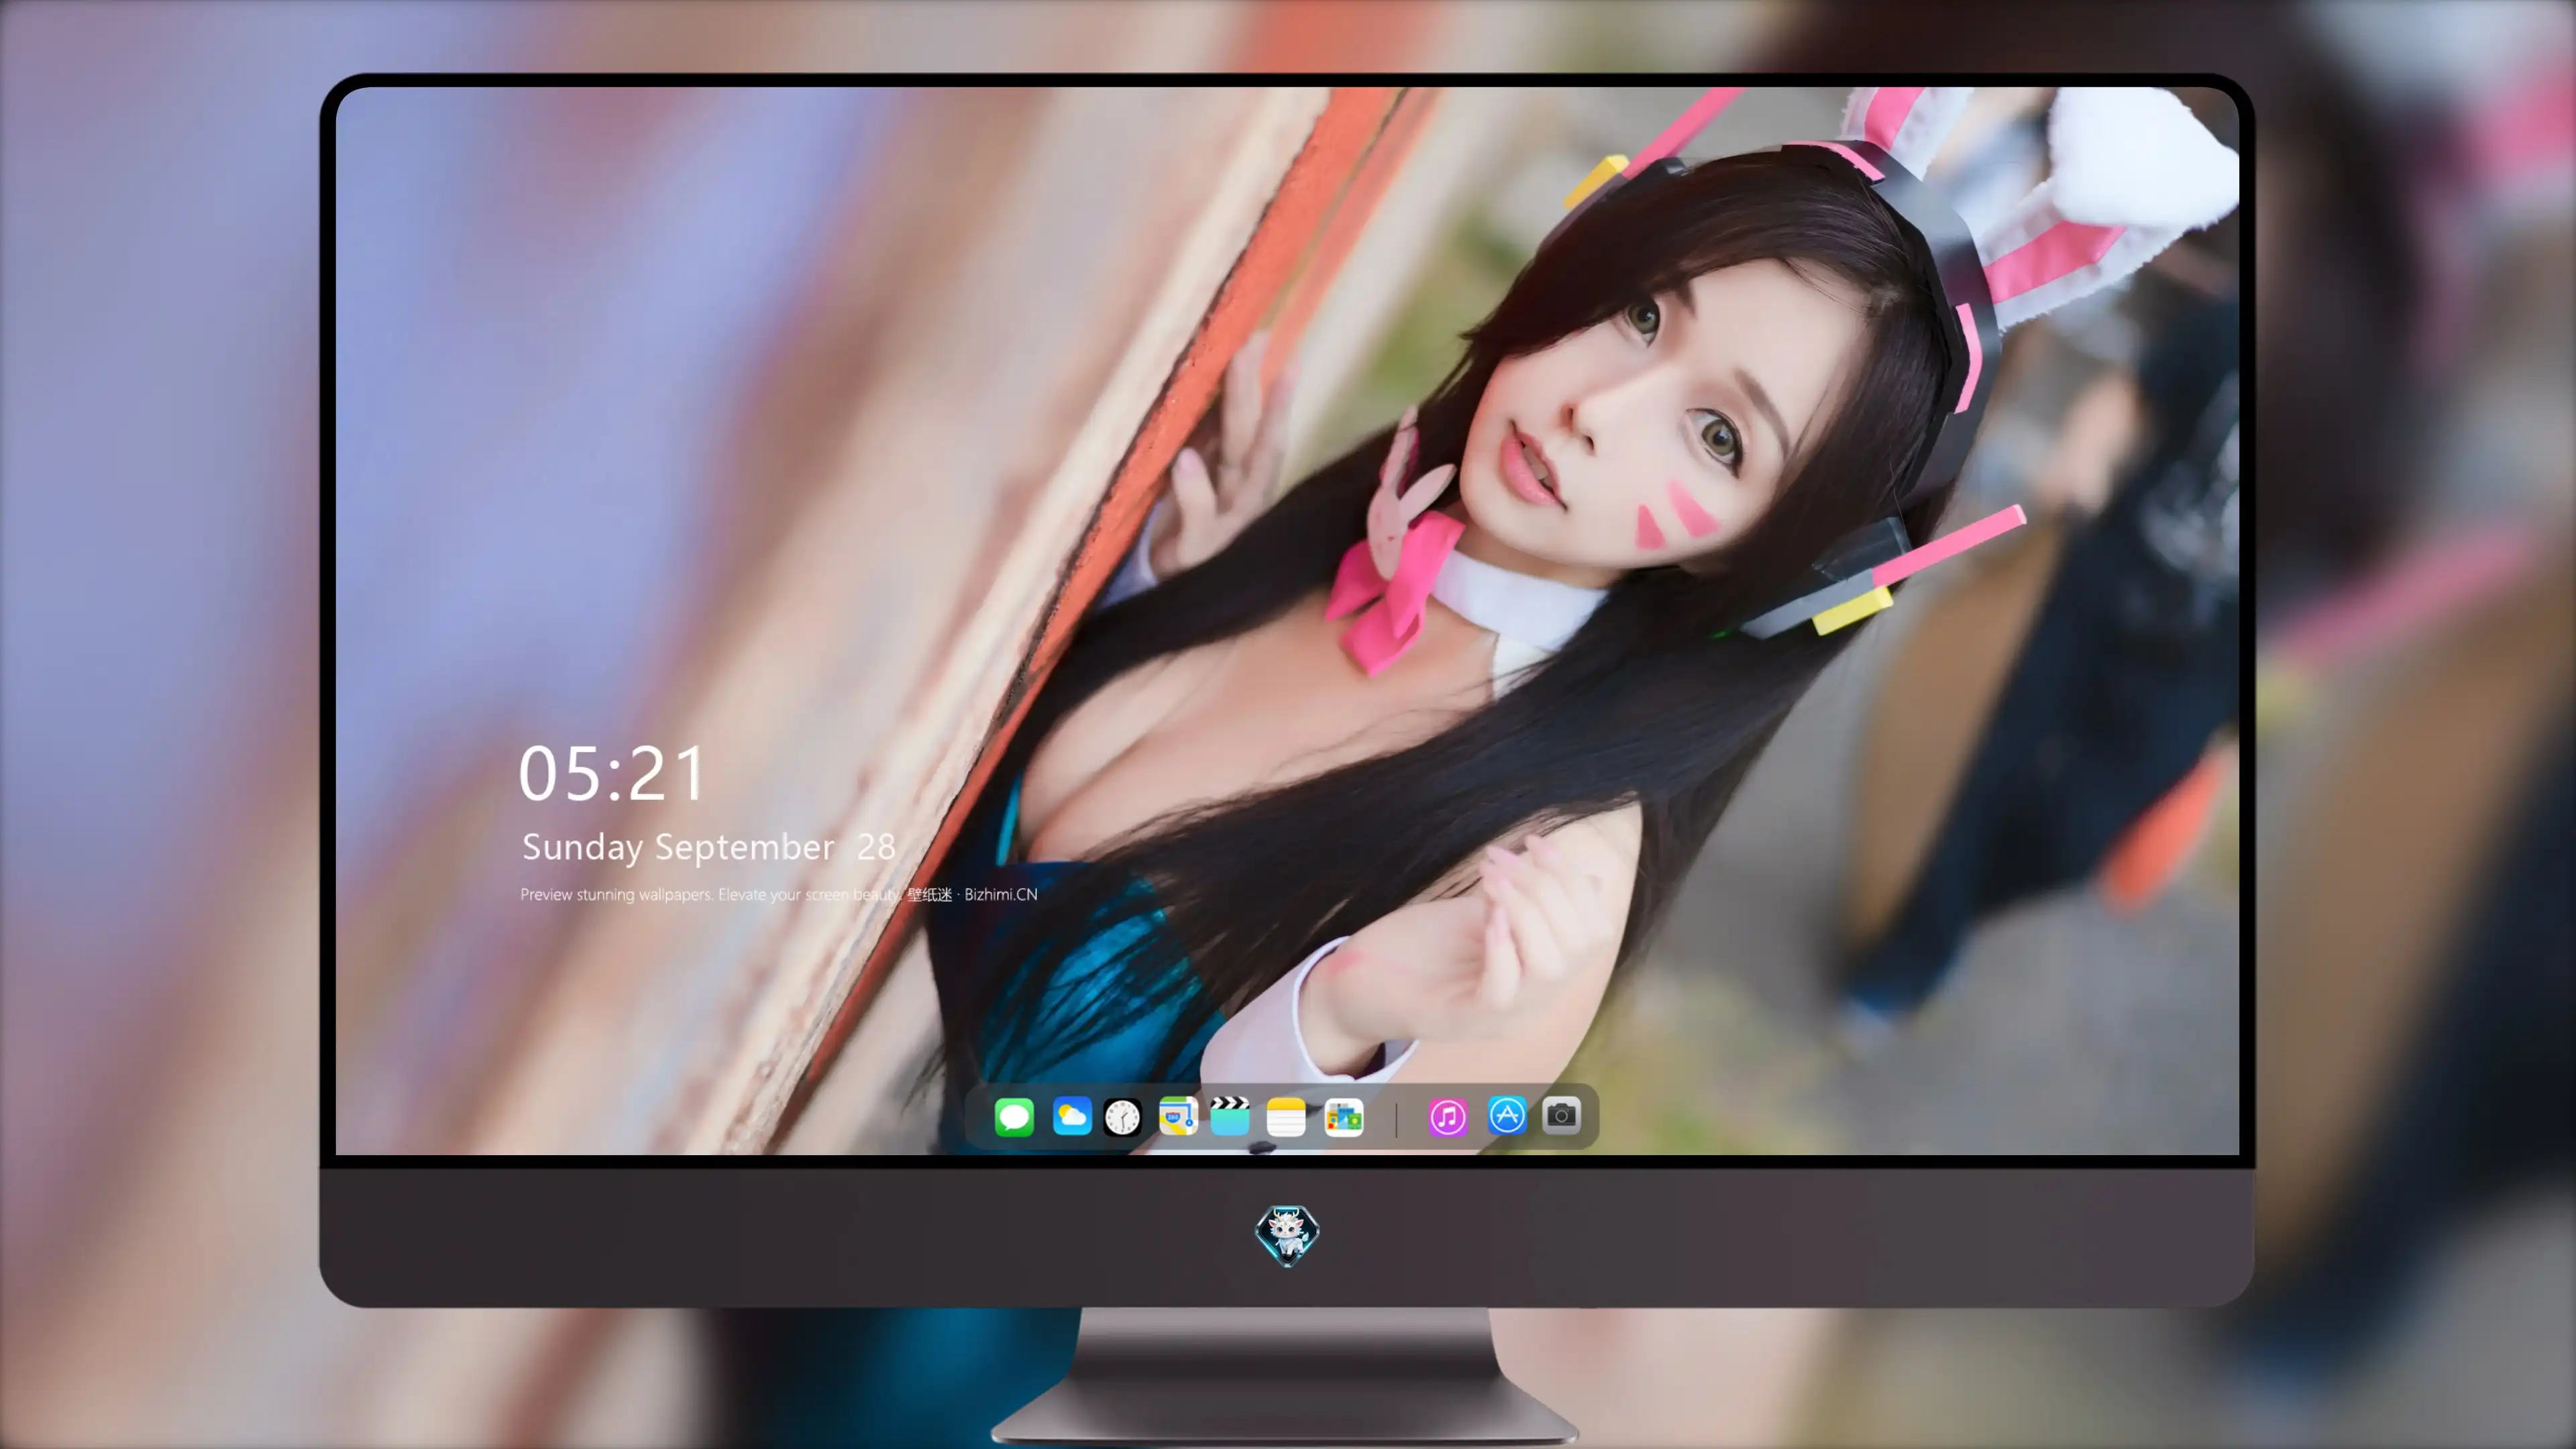This screenshot has width=2576, height=1449.
Task: Launch the Clock app from dock
Action: 1122,1117
